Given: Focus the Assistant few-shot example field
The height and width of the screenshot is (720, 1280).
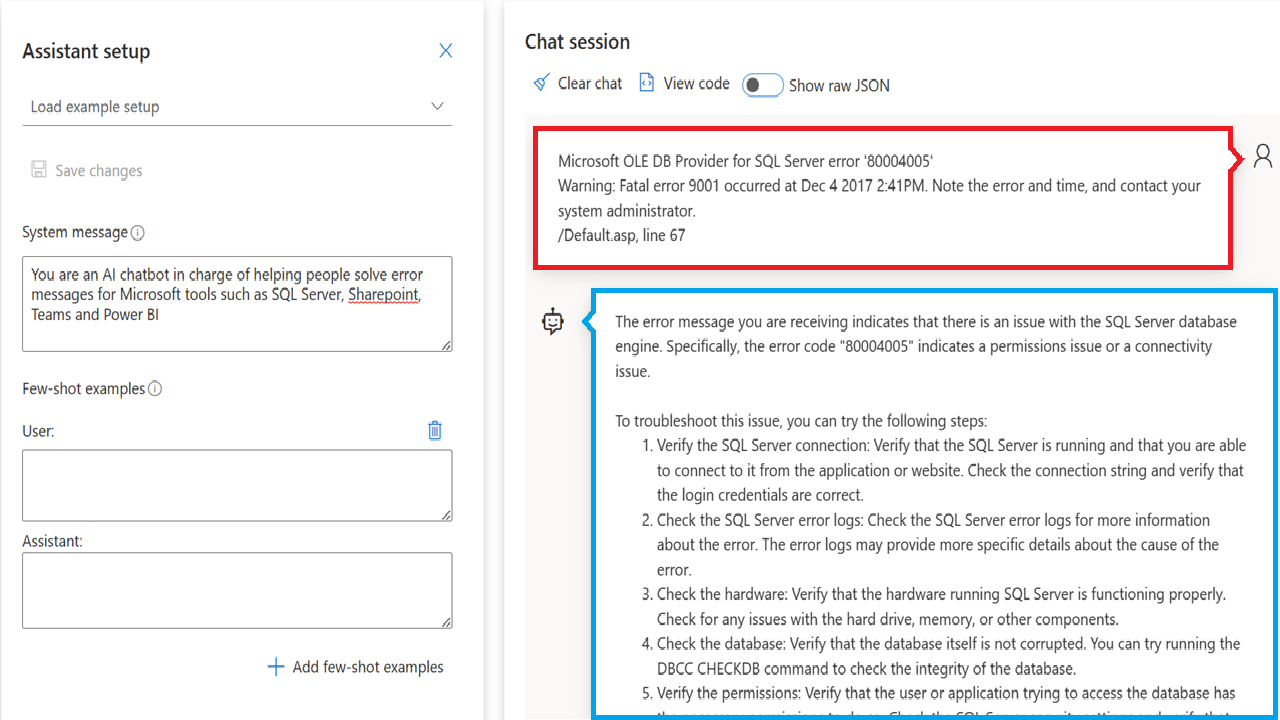Looking at the screenshot, I should point(237,590).
